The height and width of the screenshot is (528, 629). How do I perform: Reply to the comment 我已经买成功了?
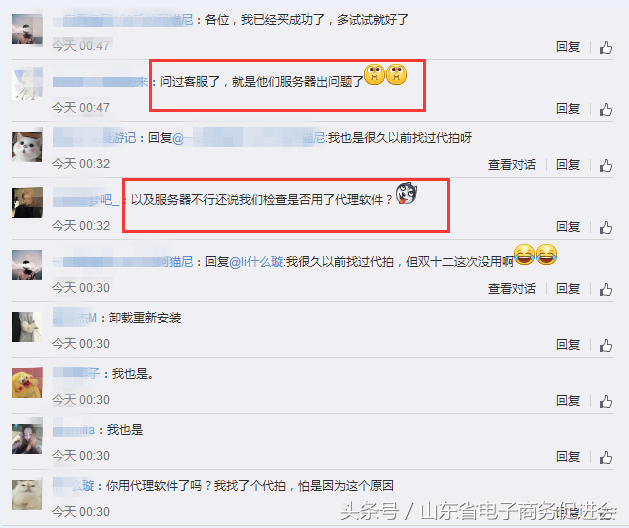click(x=568, y=47)
